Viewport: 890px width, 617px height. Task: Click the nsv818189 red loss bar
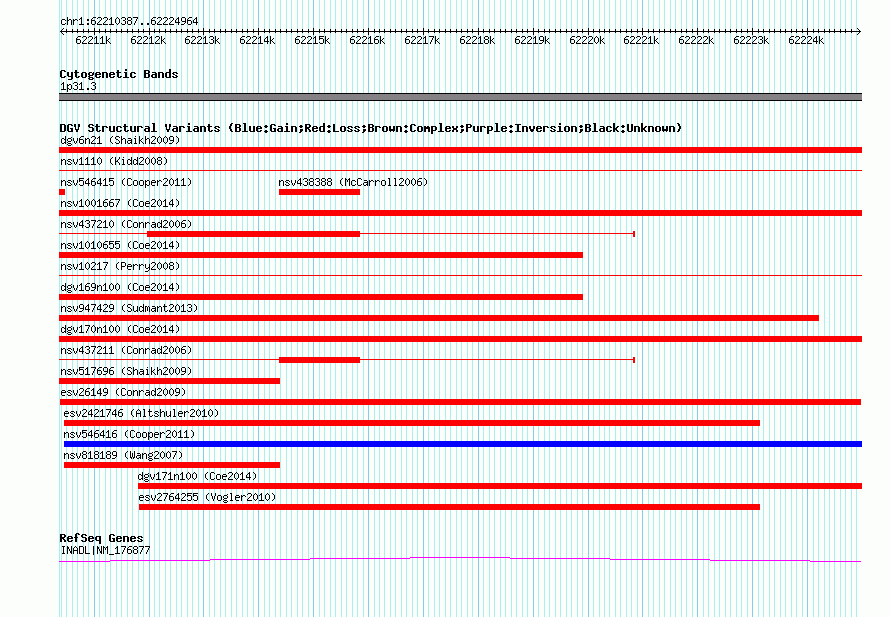172,465
